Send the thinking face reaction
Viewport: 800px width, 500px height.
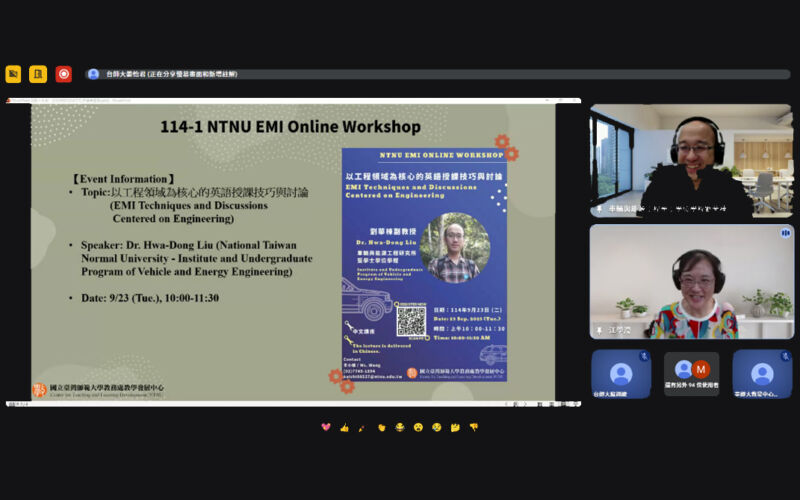455,427
